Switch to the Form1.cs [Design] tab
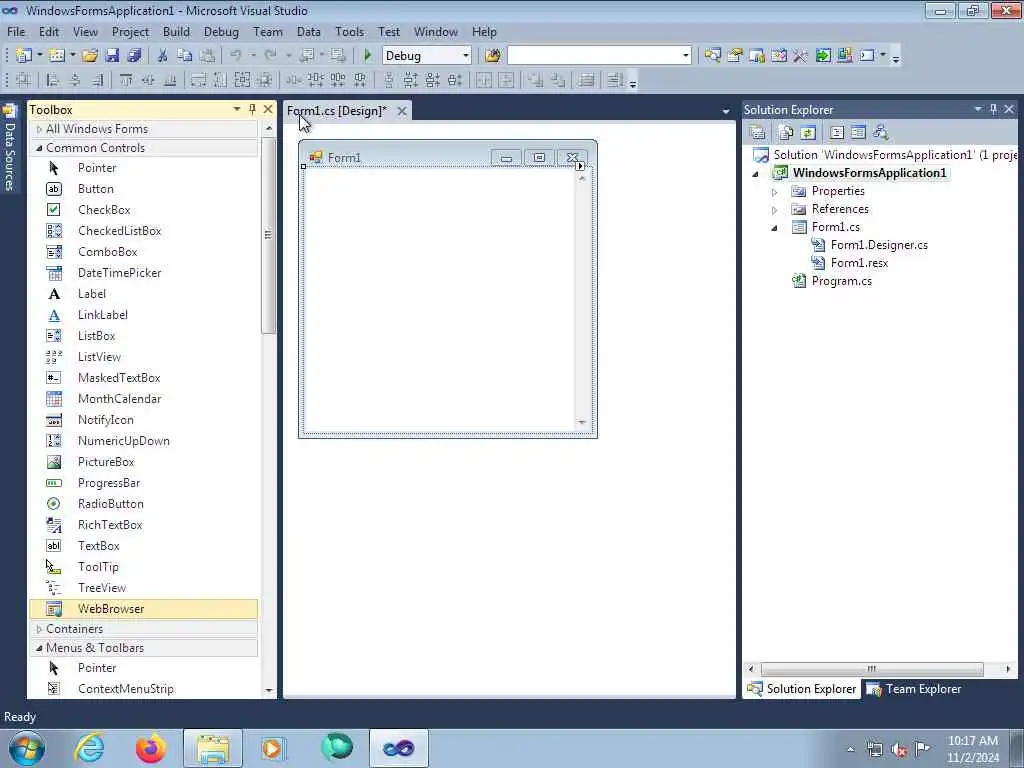Image resolution: width=1024 pixels, height=768 pixels. (337, 111)
